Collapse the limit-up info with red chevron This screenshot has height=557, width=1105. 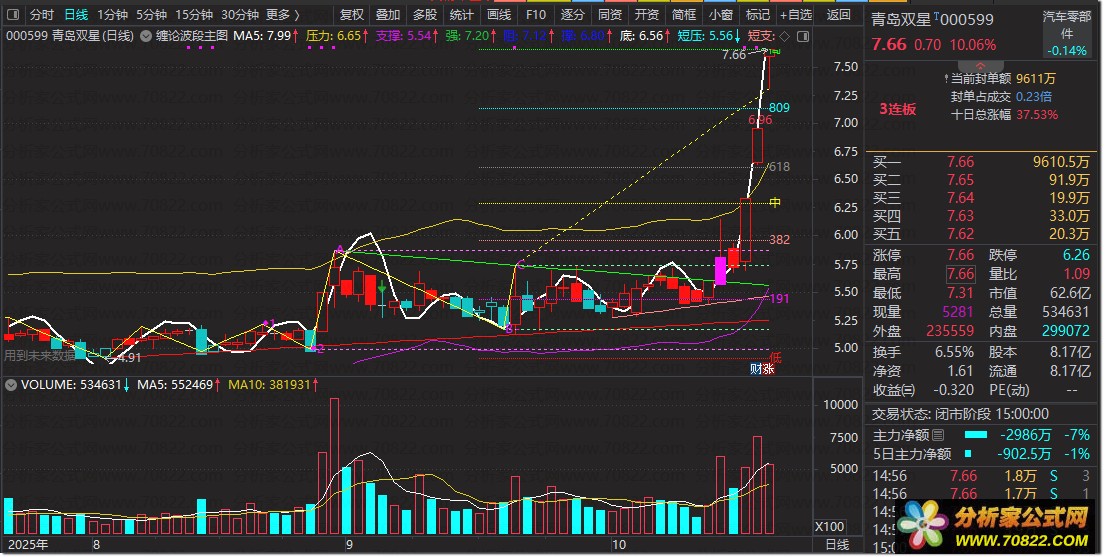(x=981, y=66)
